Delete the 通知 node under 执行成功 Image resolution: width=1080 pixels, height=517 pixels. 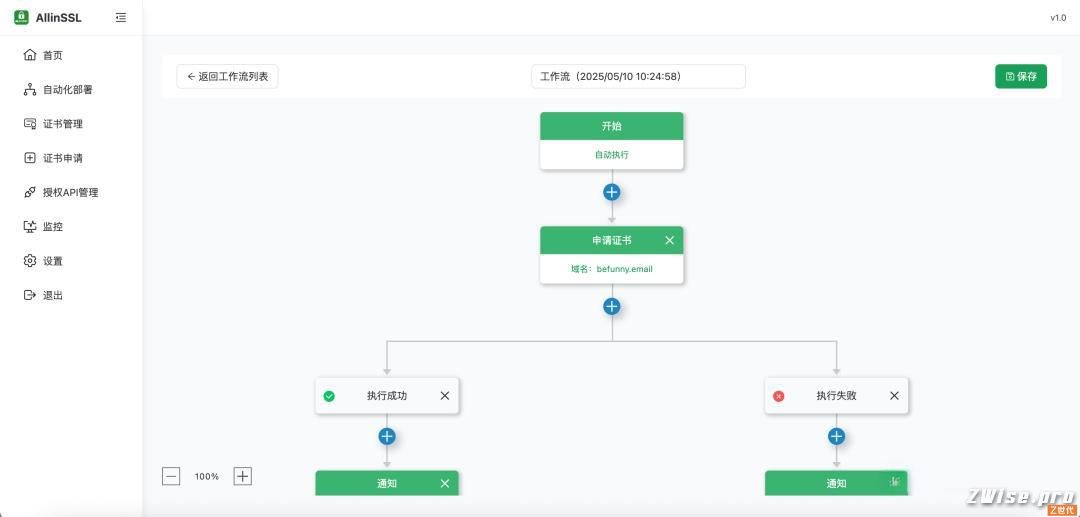[x=445, y=483]
